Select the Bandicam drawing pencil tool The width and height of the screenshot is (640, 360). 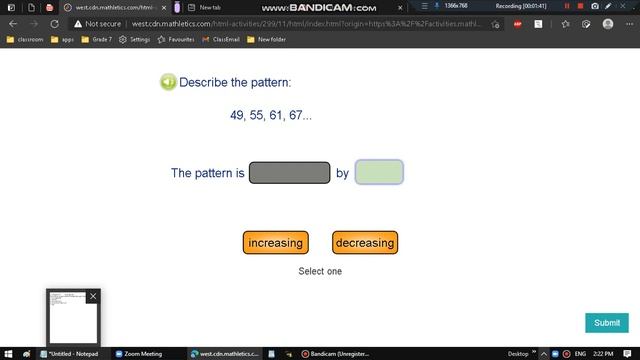608,6
